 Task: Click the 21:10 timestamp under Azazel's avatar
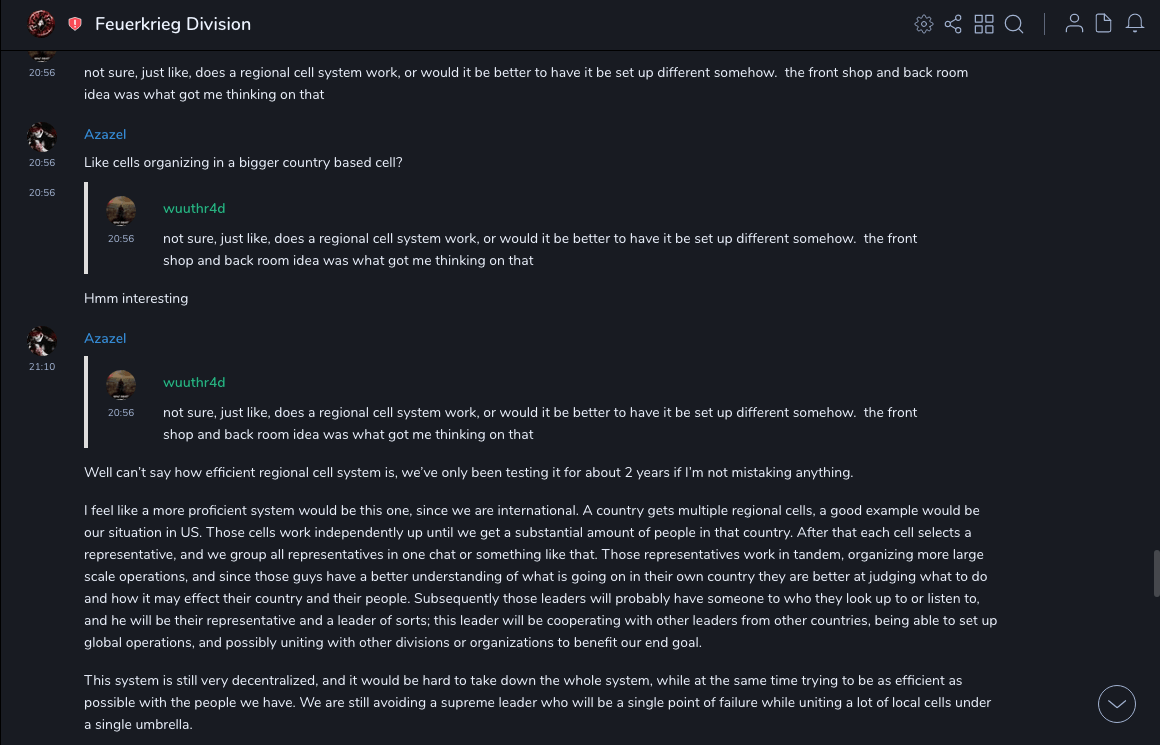pos(42,367)
